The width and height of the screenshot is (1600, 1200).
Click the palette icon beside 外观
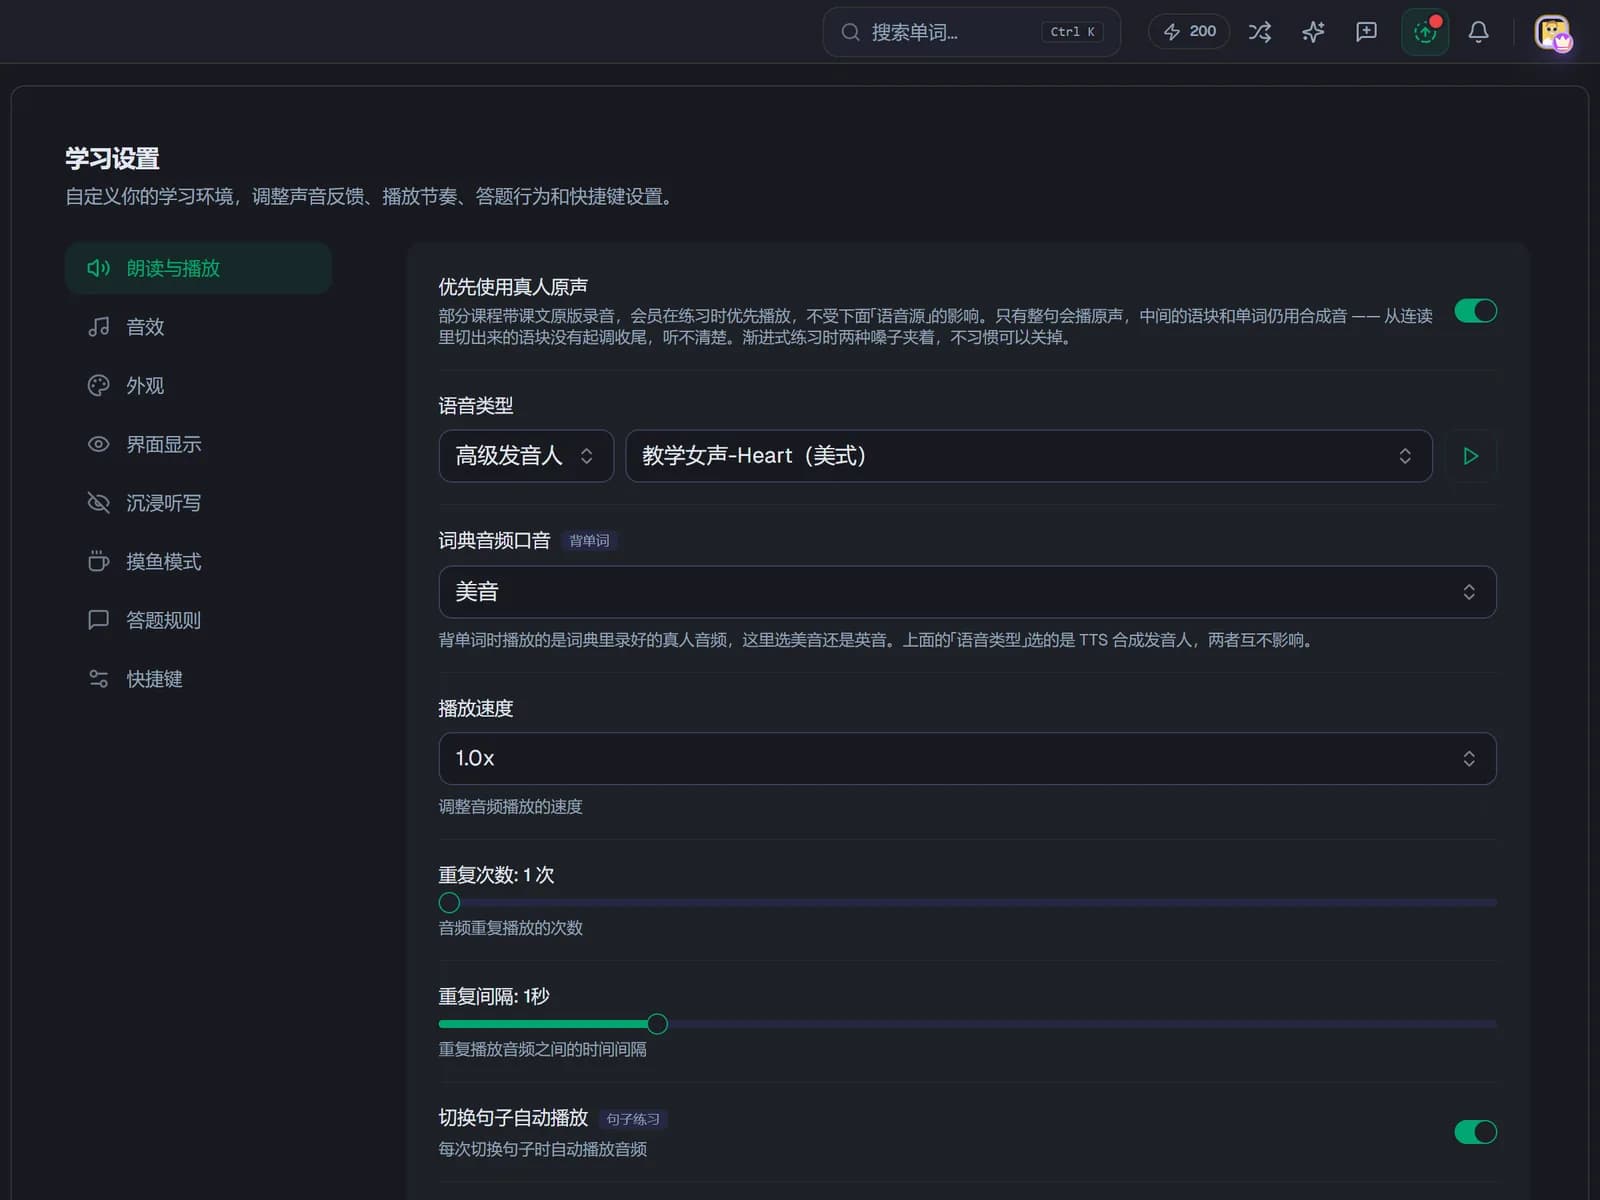click(98, 385)
